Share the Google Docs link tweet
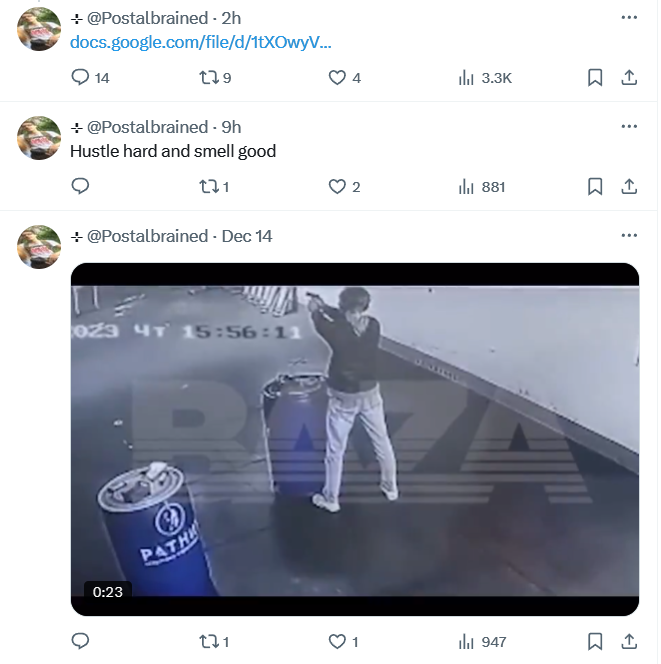This screenshot has width=661, height=664. point(629,78)
